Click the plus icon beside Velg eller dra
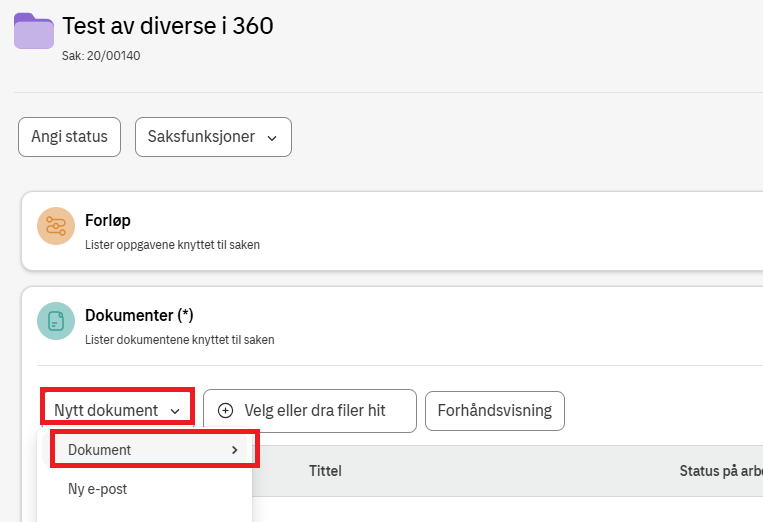 coord(225,410)
